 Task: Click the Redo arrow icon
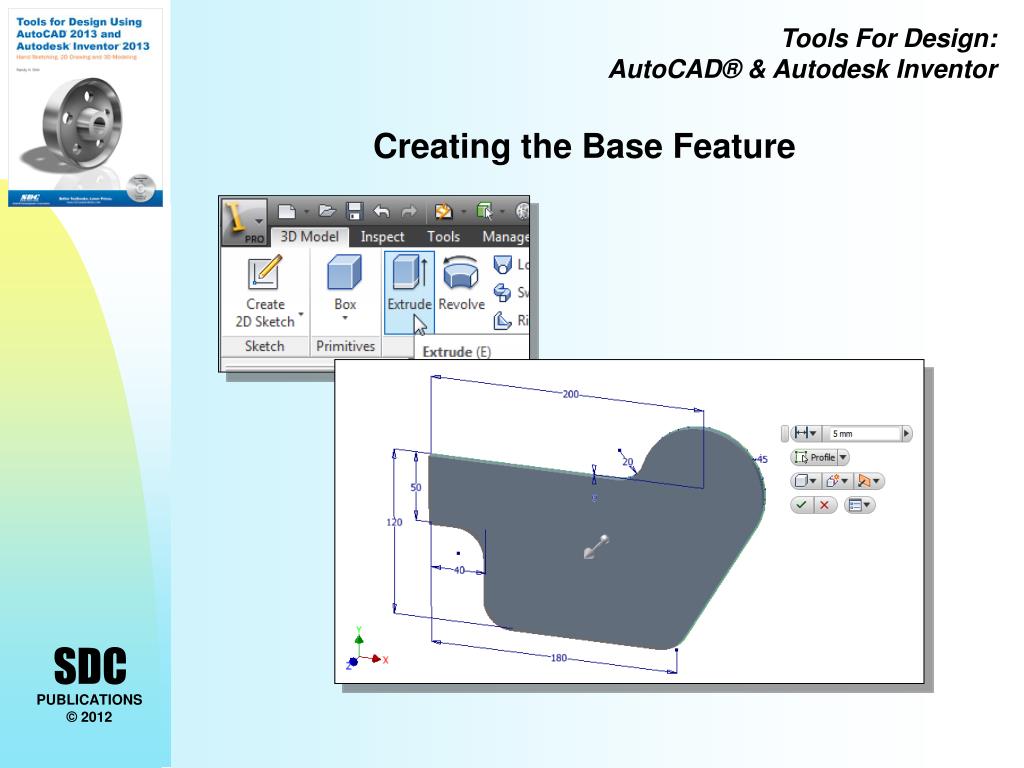[x=409, y=211]
